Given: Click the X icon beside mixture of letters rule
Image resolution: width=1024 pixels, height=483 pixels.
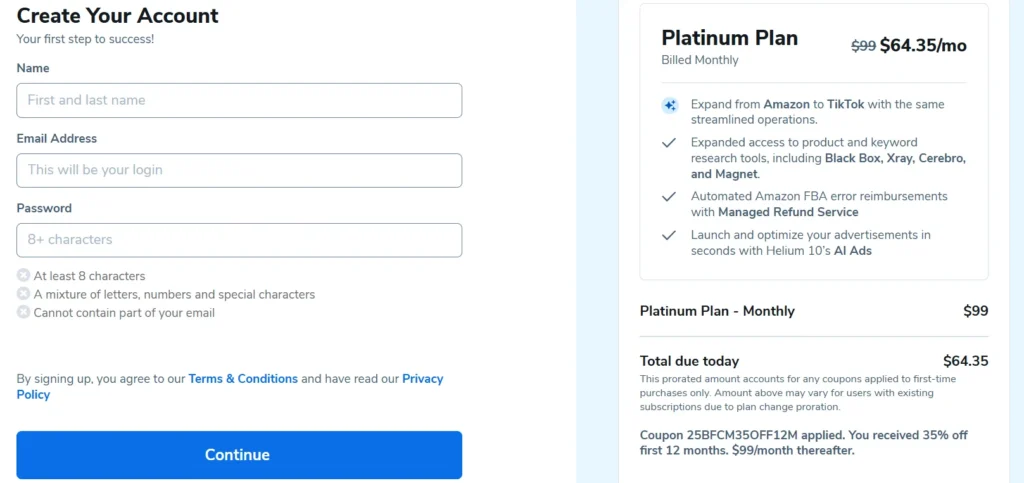Looking at the screenshot, I should pos(23,294).
